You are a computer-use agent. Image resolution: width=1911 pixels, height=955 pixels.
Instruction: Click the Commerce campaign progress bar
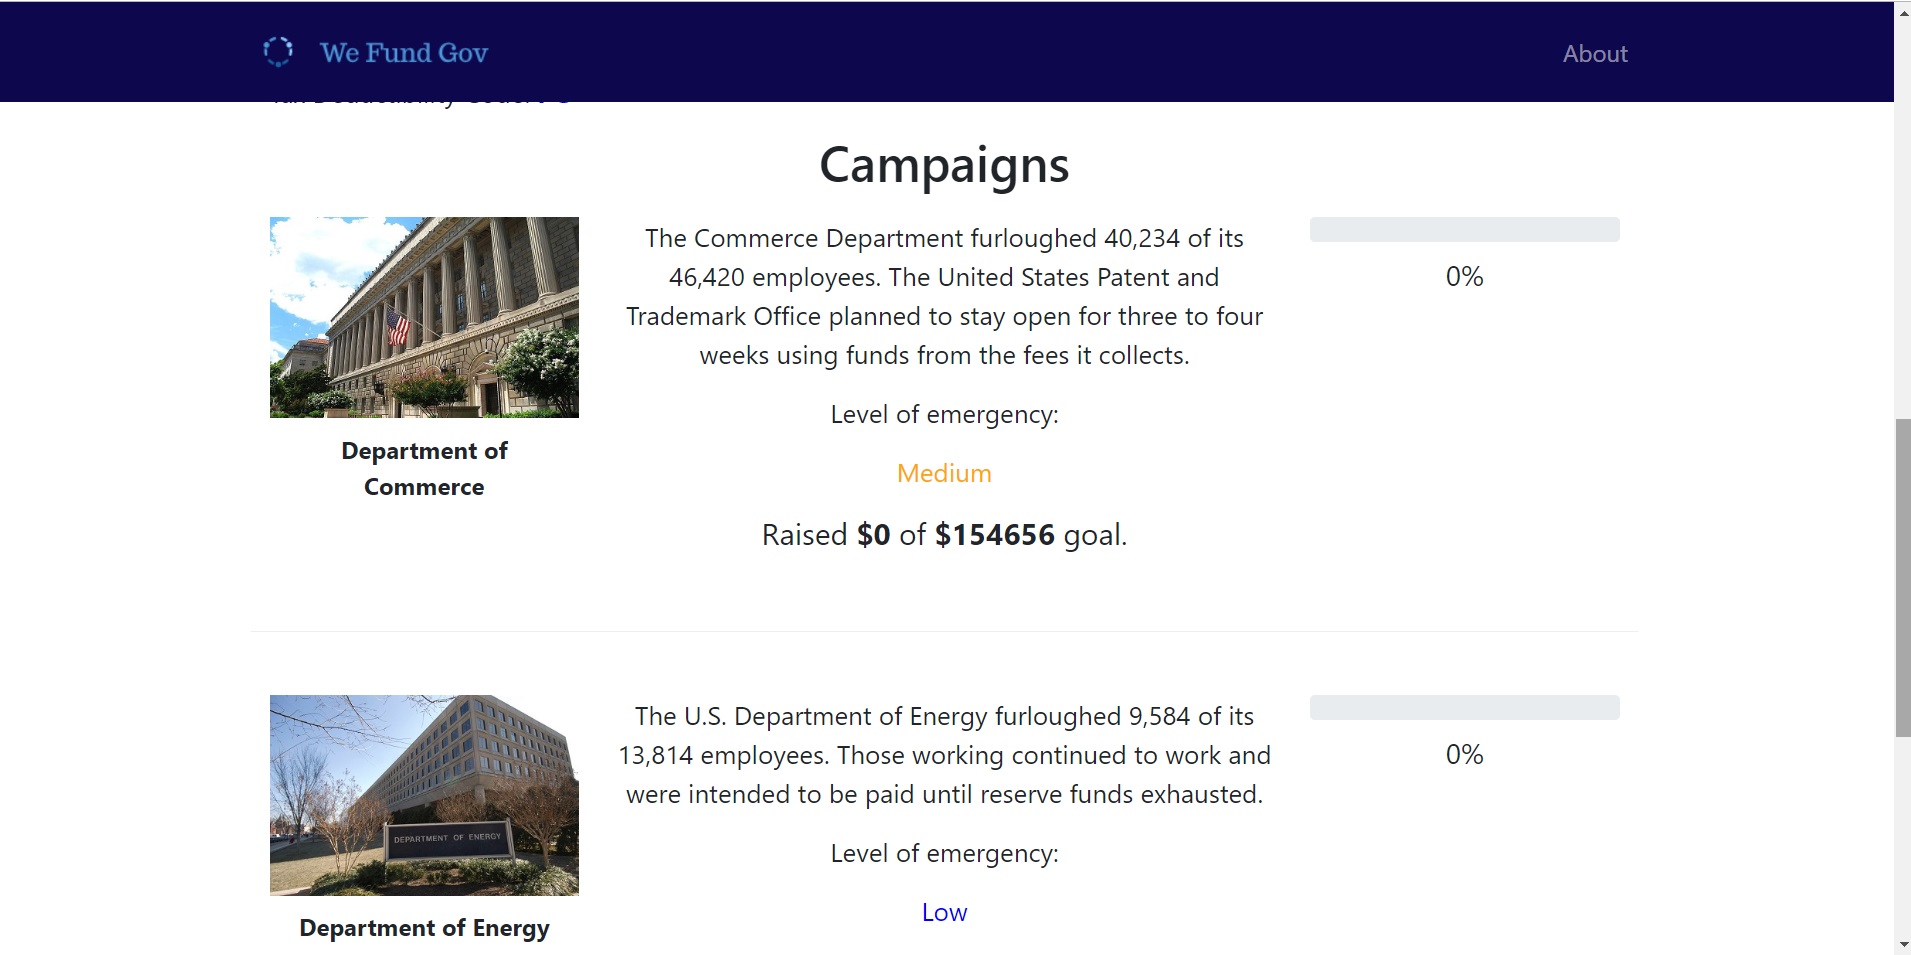coord(1464,230)
